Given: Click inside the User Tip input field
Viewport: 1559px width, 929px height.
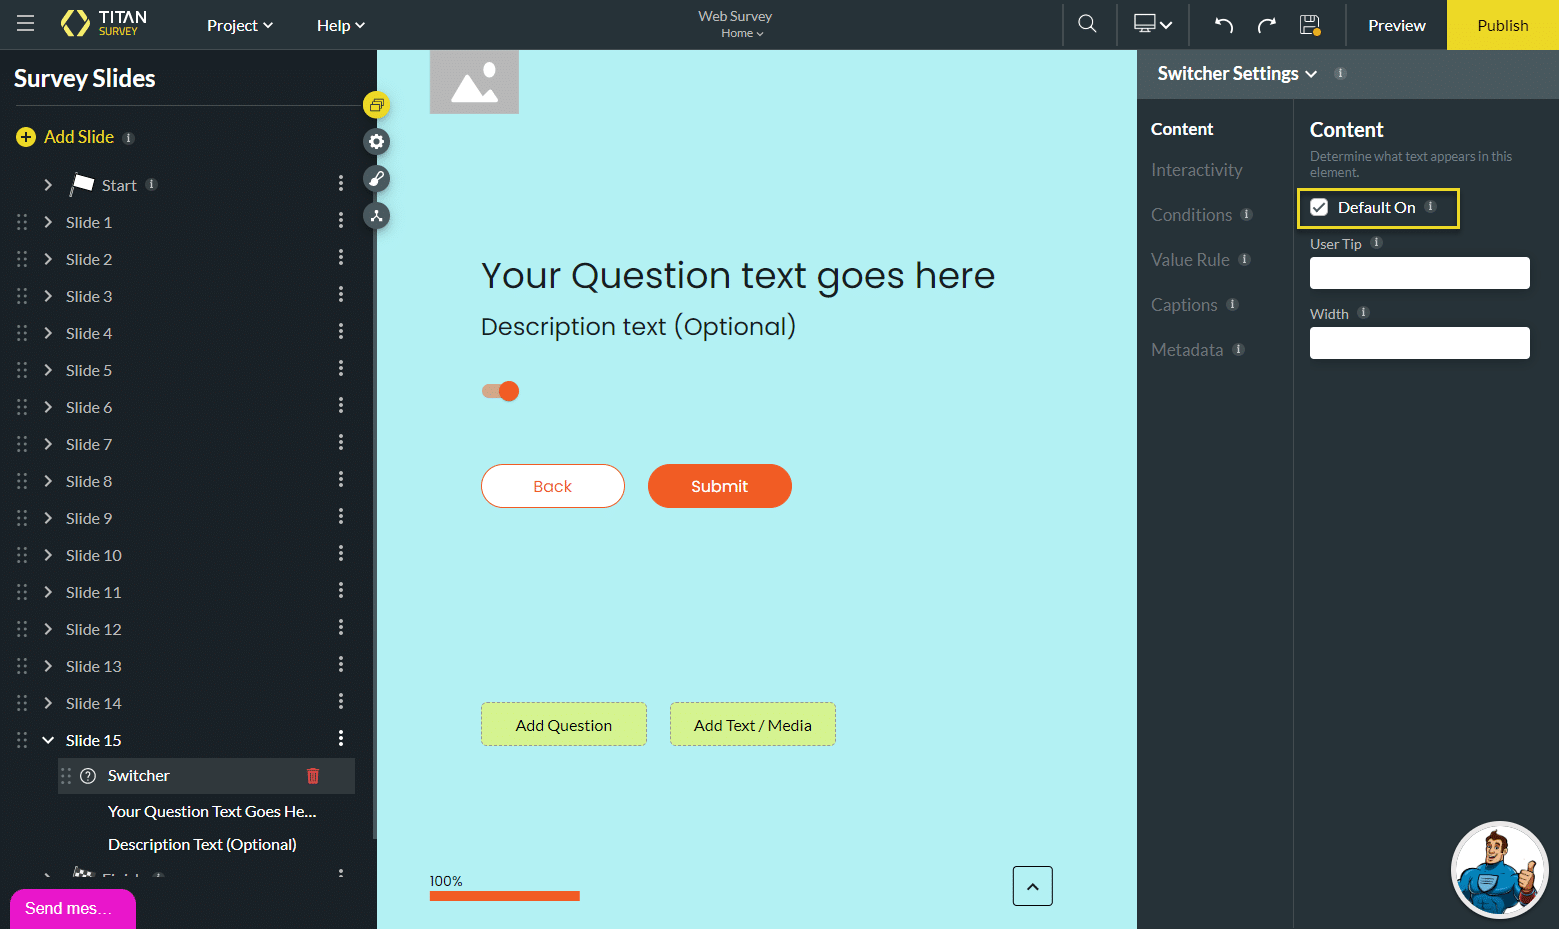Looking at the screenshot, I should point(1418,272).
